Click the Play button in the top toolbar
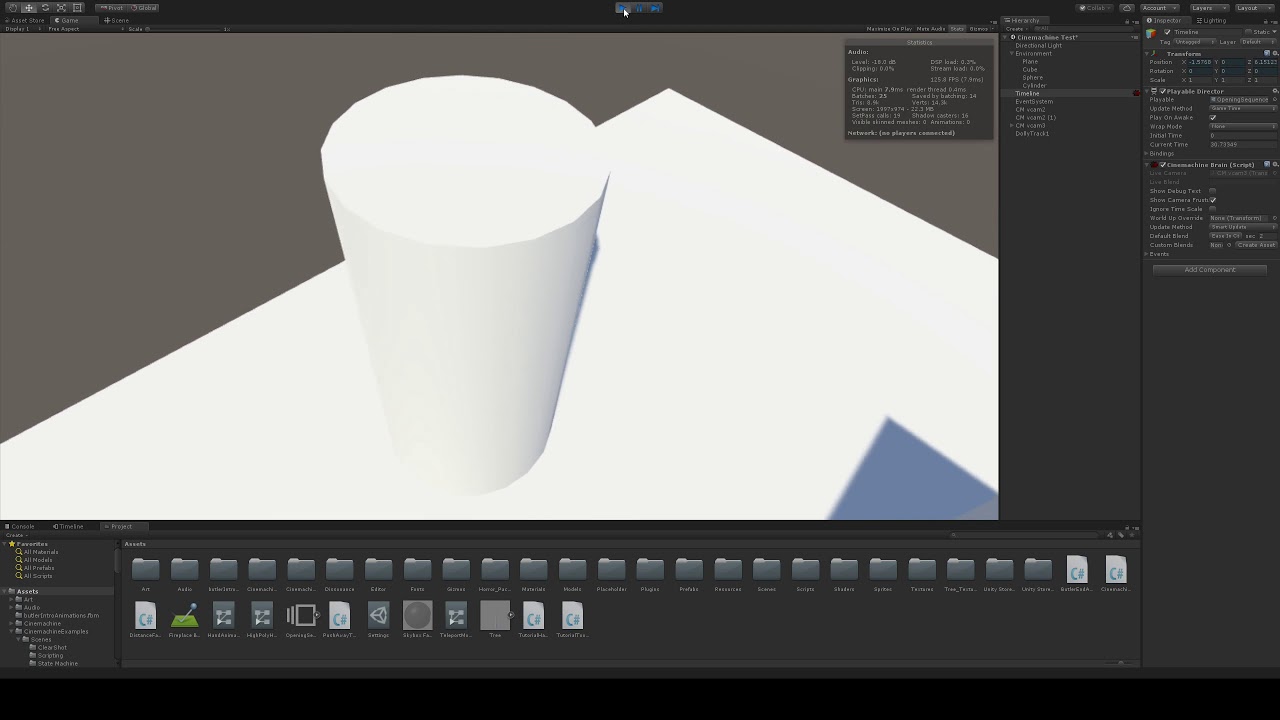The image size is (1280, 720). [623, 8]
